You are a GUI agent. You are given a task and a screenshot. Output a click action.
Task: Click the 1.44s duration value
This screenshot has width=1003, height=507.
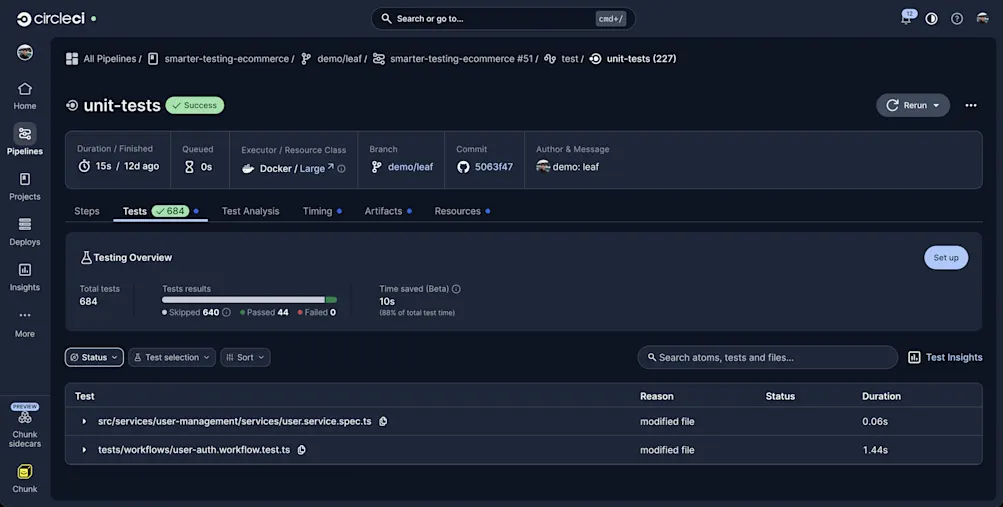pyautogui.click(x=875, y=450)
